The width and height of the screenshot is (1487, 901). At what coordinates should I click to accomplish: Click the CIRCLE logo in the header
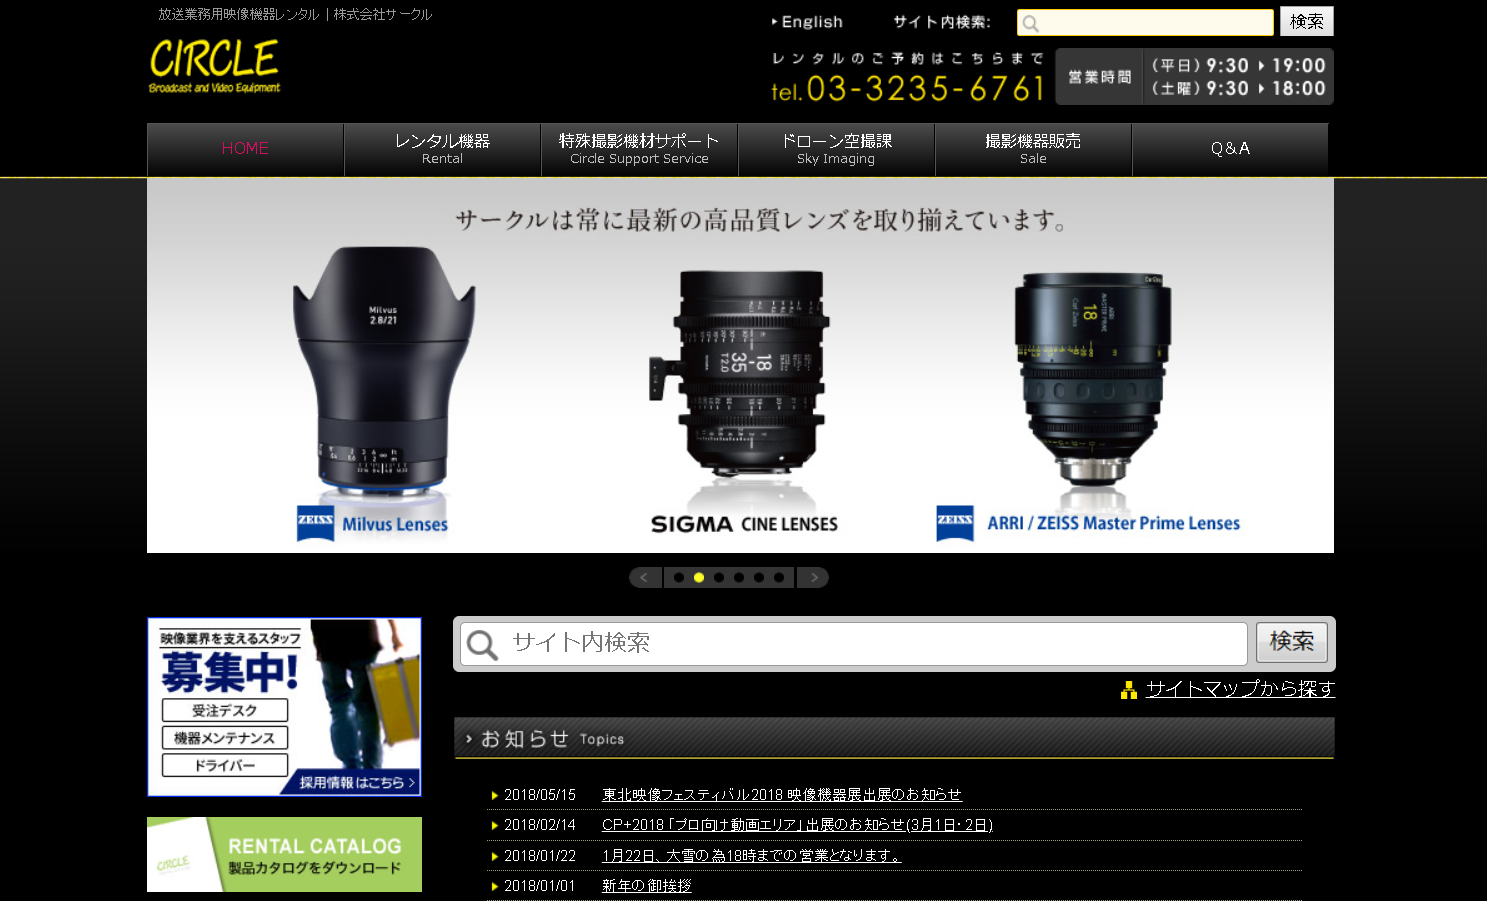(214, 66)
